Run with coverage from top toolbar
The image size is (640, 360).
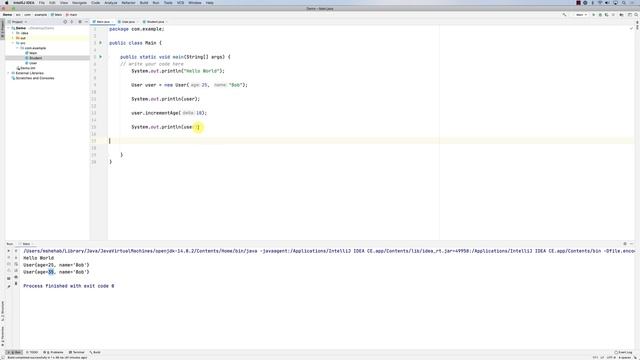point(607,15)
